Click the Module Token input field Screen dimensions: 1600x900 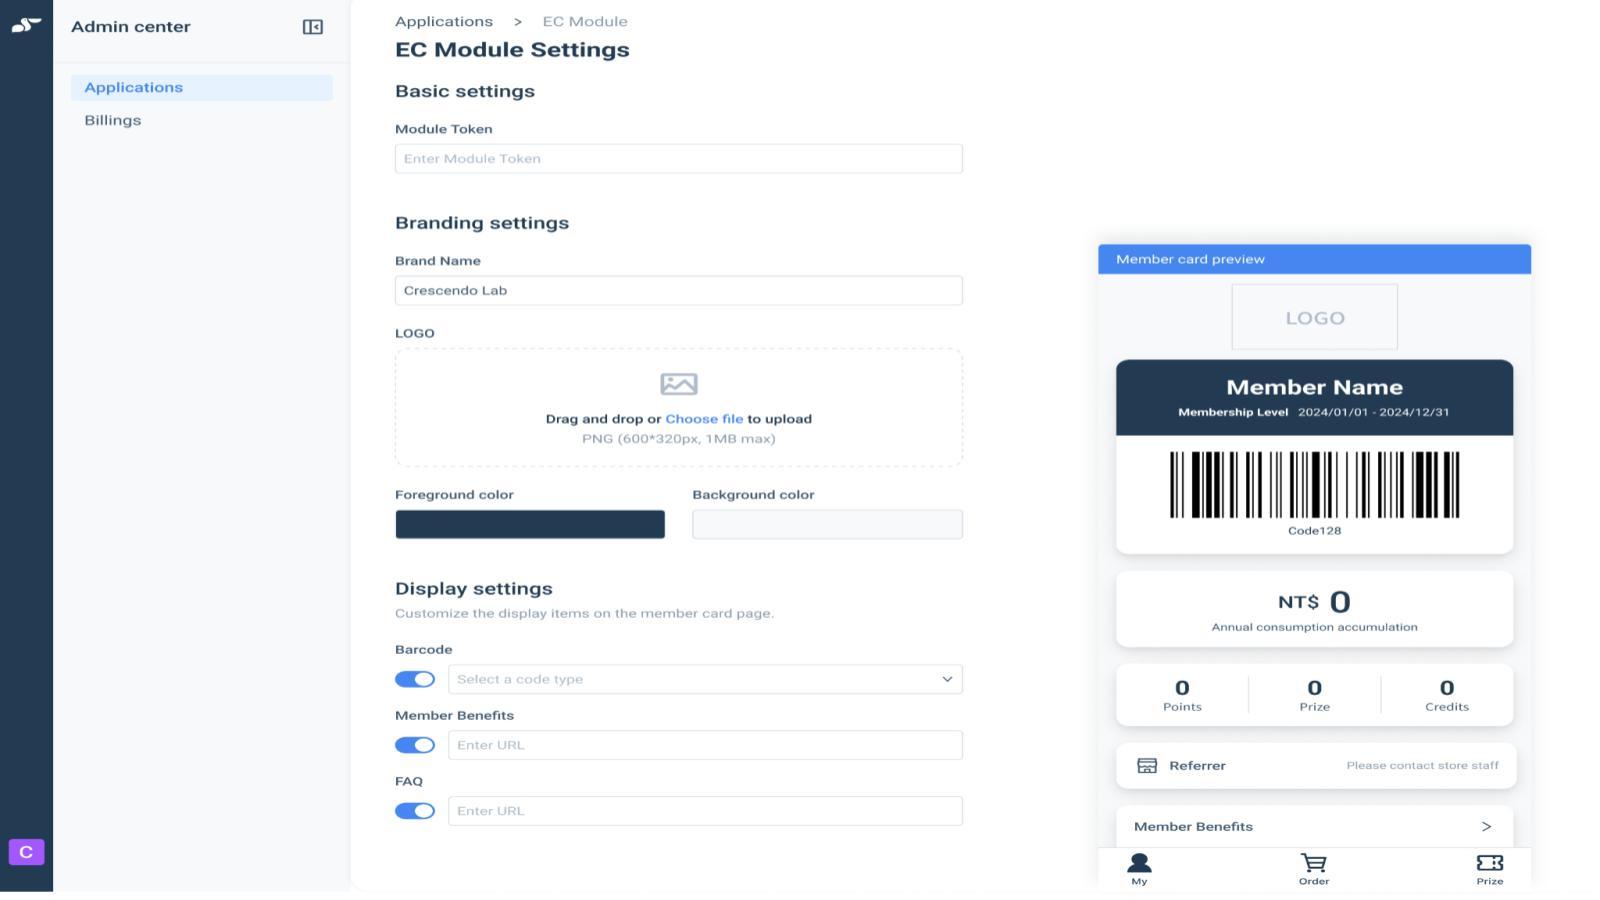tap(679, 158)
